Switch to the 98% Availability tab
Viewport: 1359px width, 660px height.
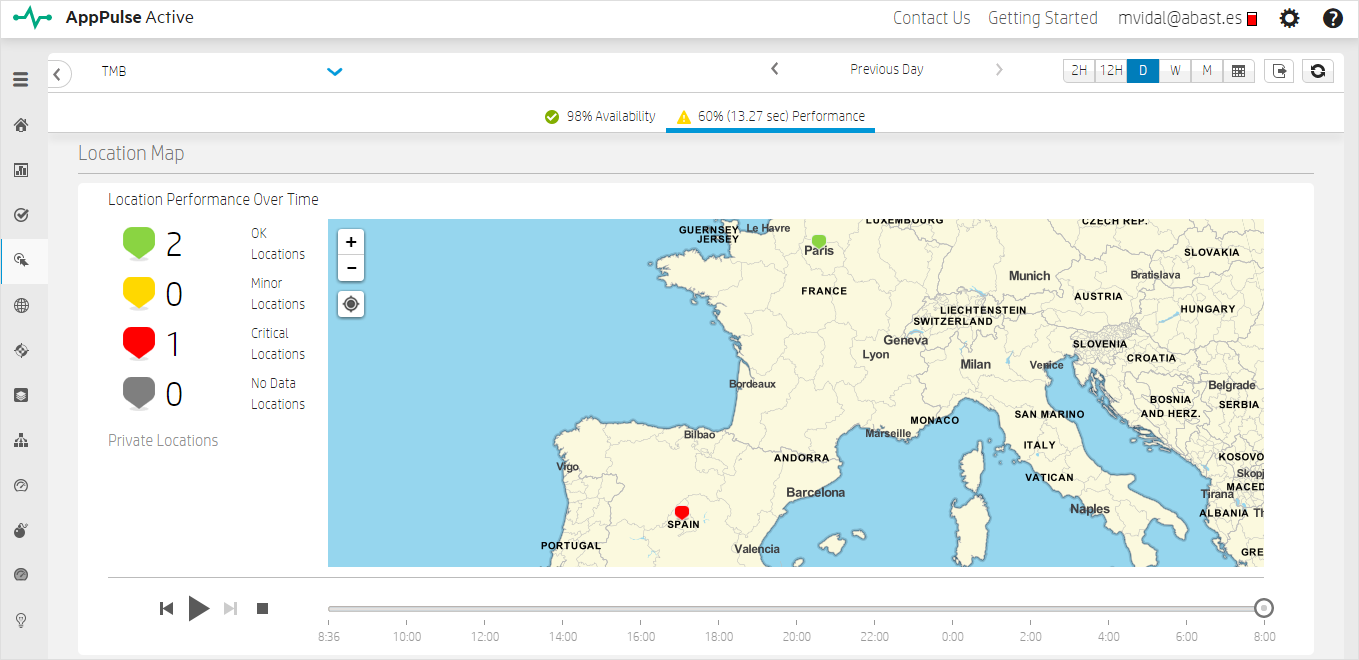[x=600, y=117]
